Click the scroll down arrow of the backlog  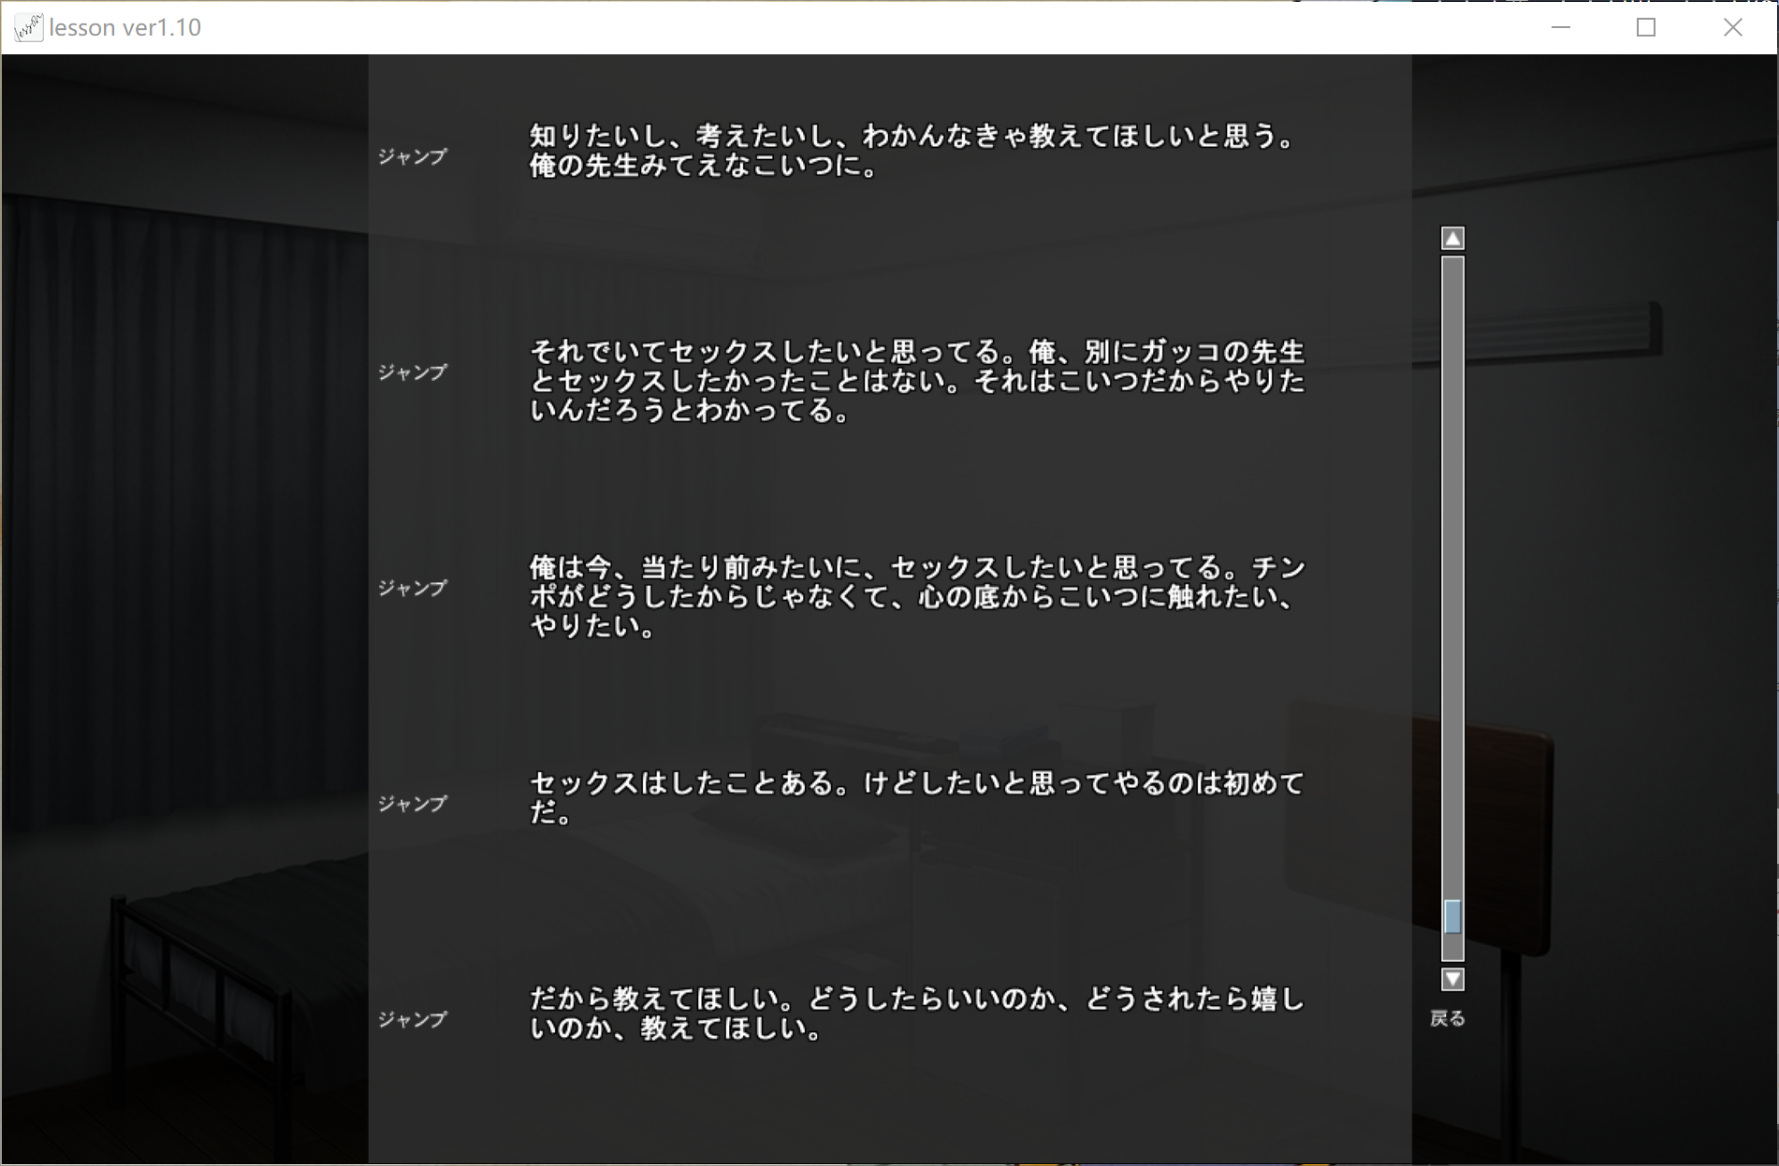1452,979
